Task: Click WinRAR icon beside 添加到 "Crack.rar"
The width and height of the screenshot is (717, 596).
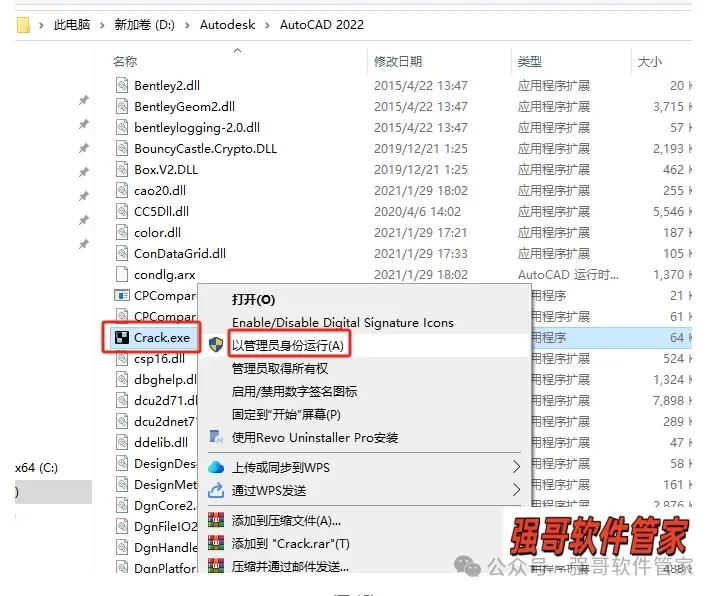Action: point(216,543)
